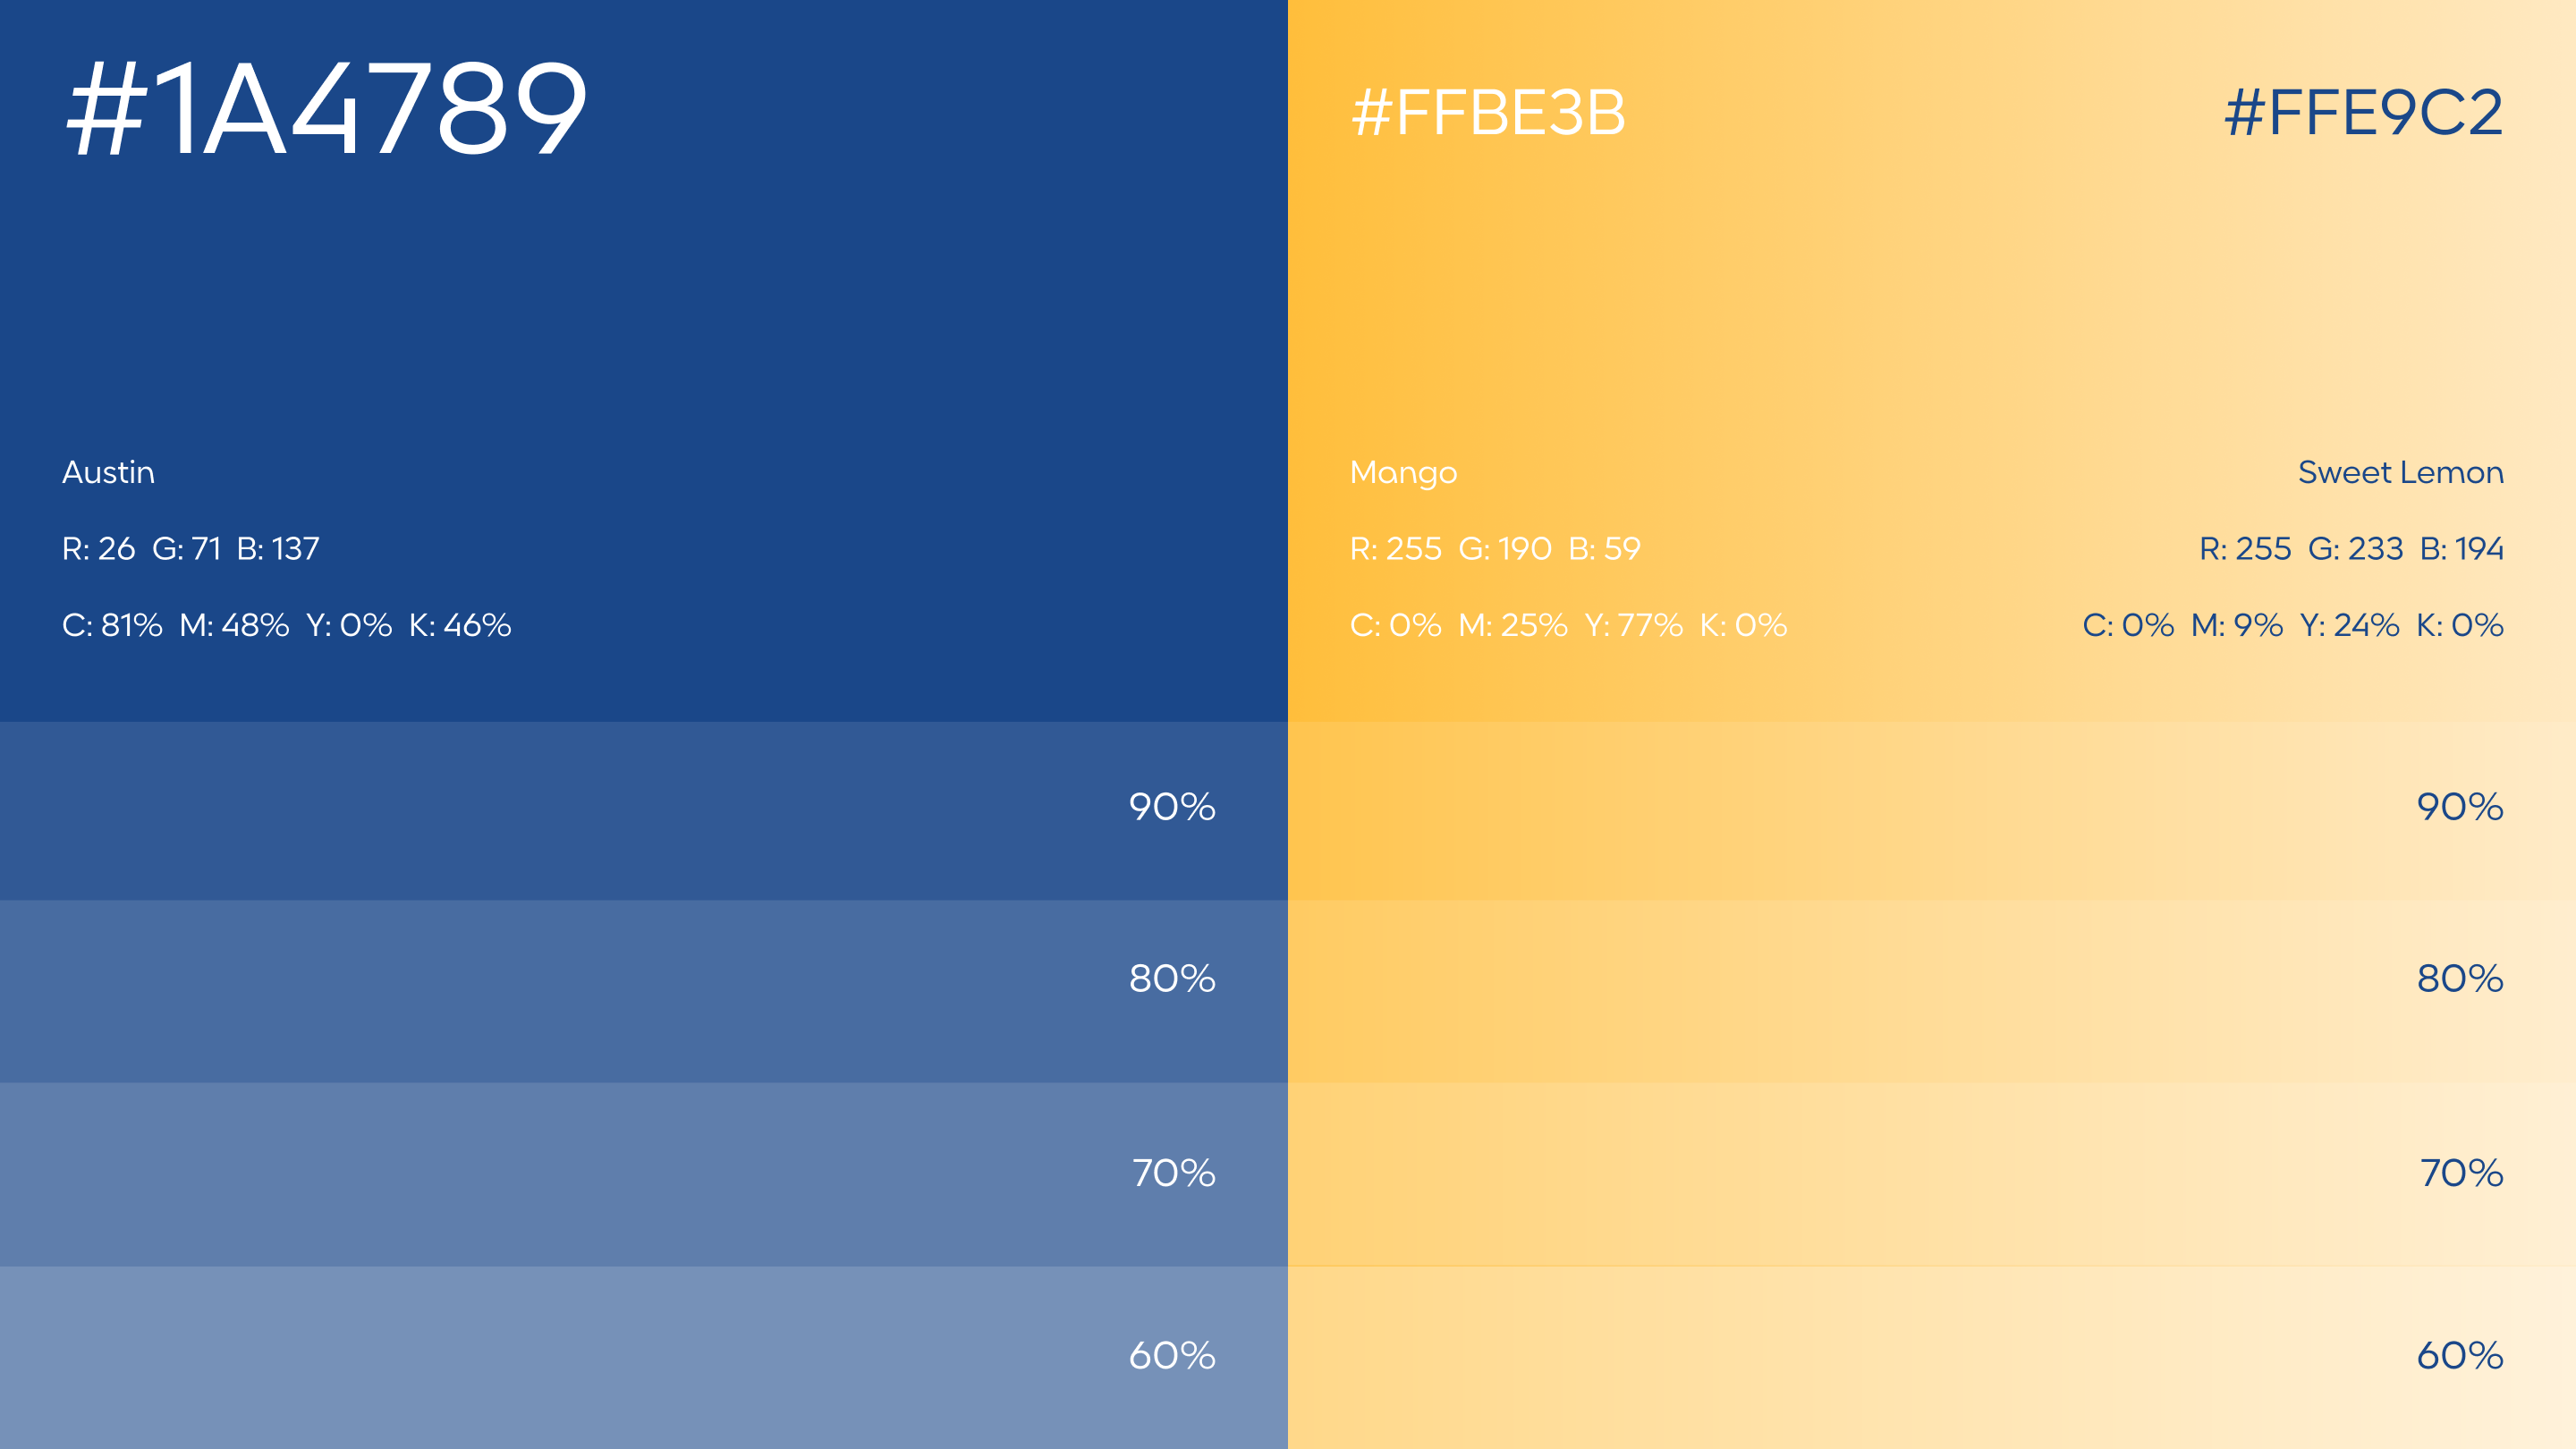The image size is (2576, 1449).
Task: Click the R: 255 G: 233 B: 194 values
Action: click(2351, 548)
